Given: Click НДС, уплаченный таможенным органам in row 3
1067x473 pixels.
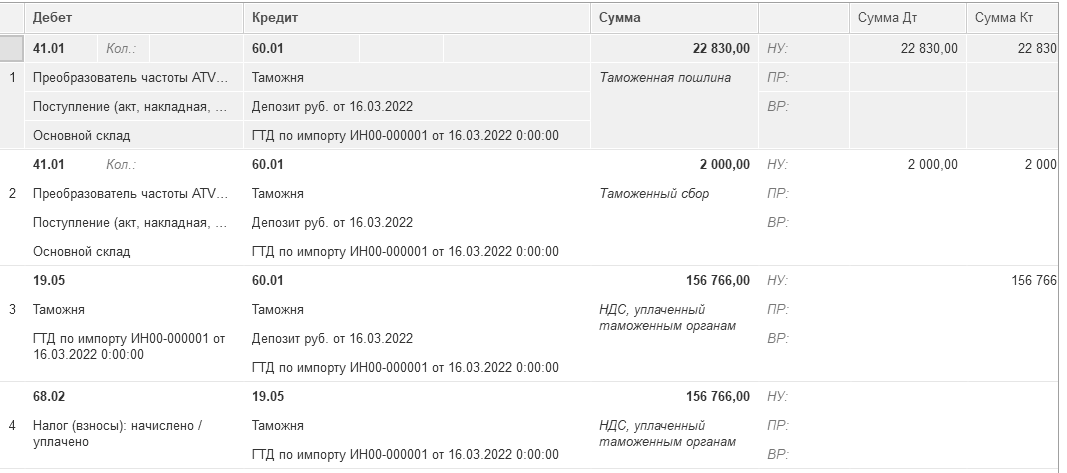Looking at the screenshot, I should [x=667, y=318].
